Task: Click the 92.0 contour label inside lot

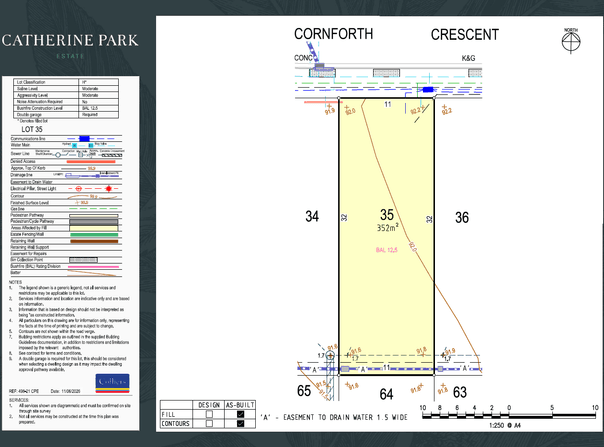Action: pos(413,247)
